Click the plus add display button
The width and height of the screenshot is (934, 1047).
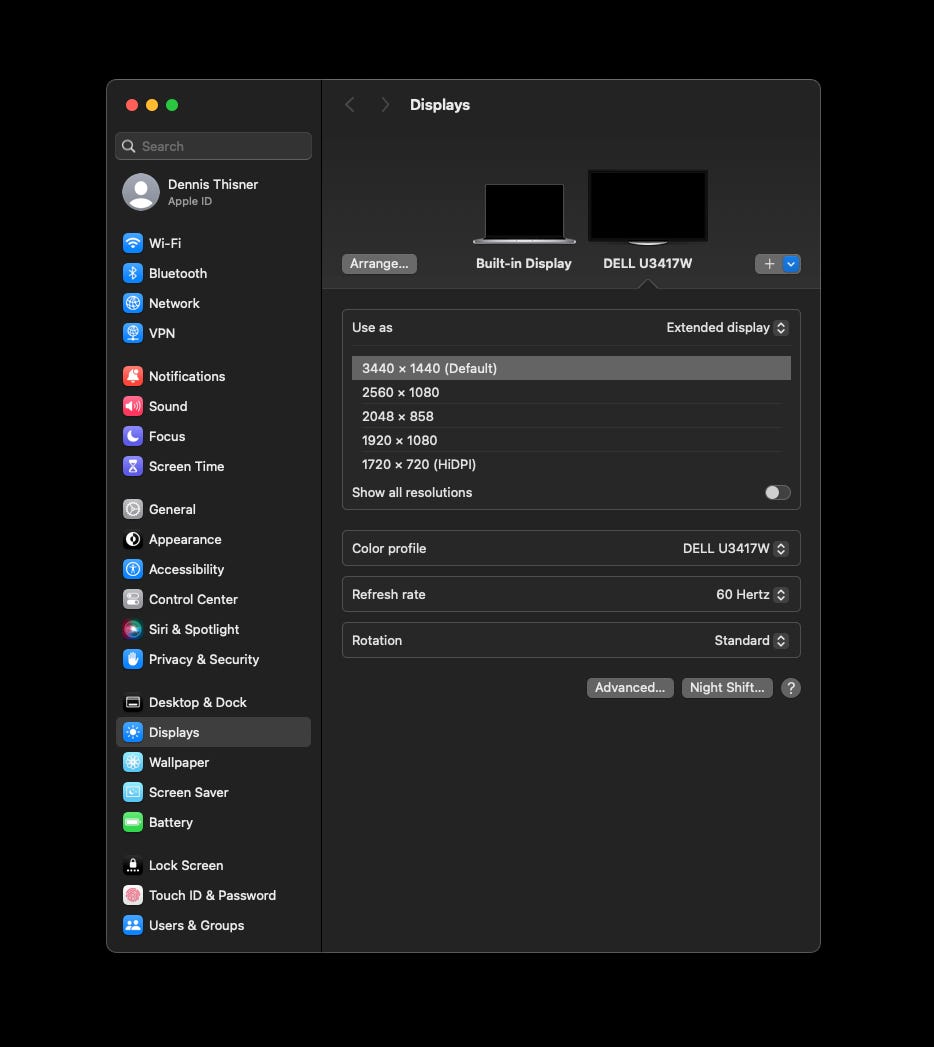pyautogui.click(x=769, y=264)
